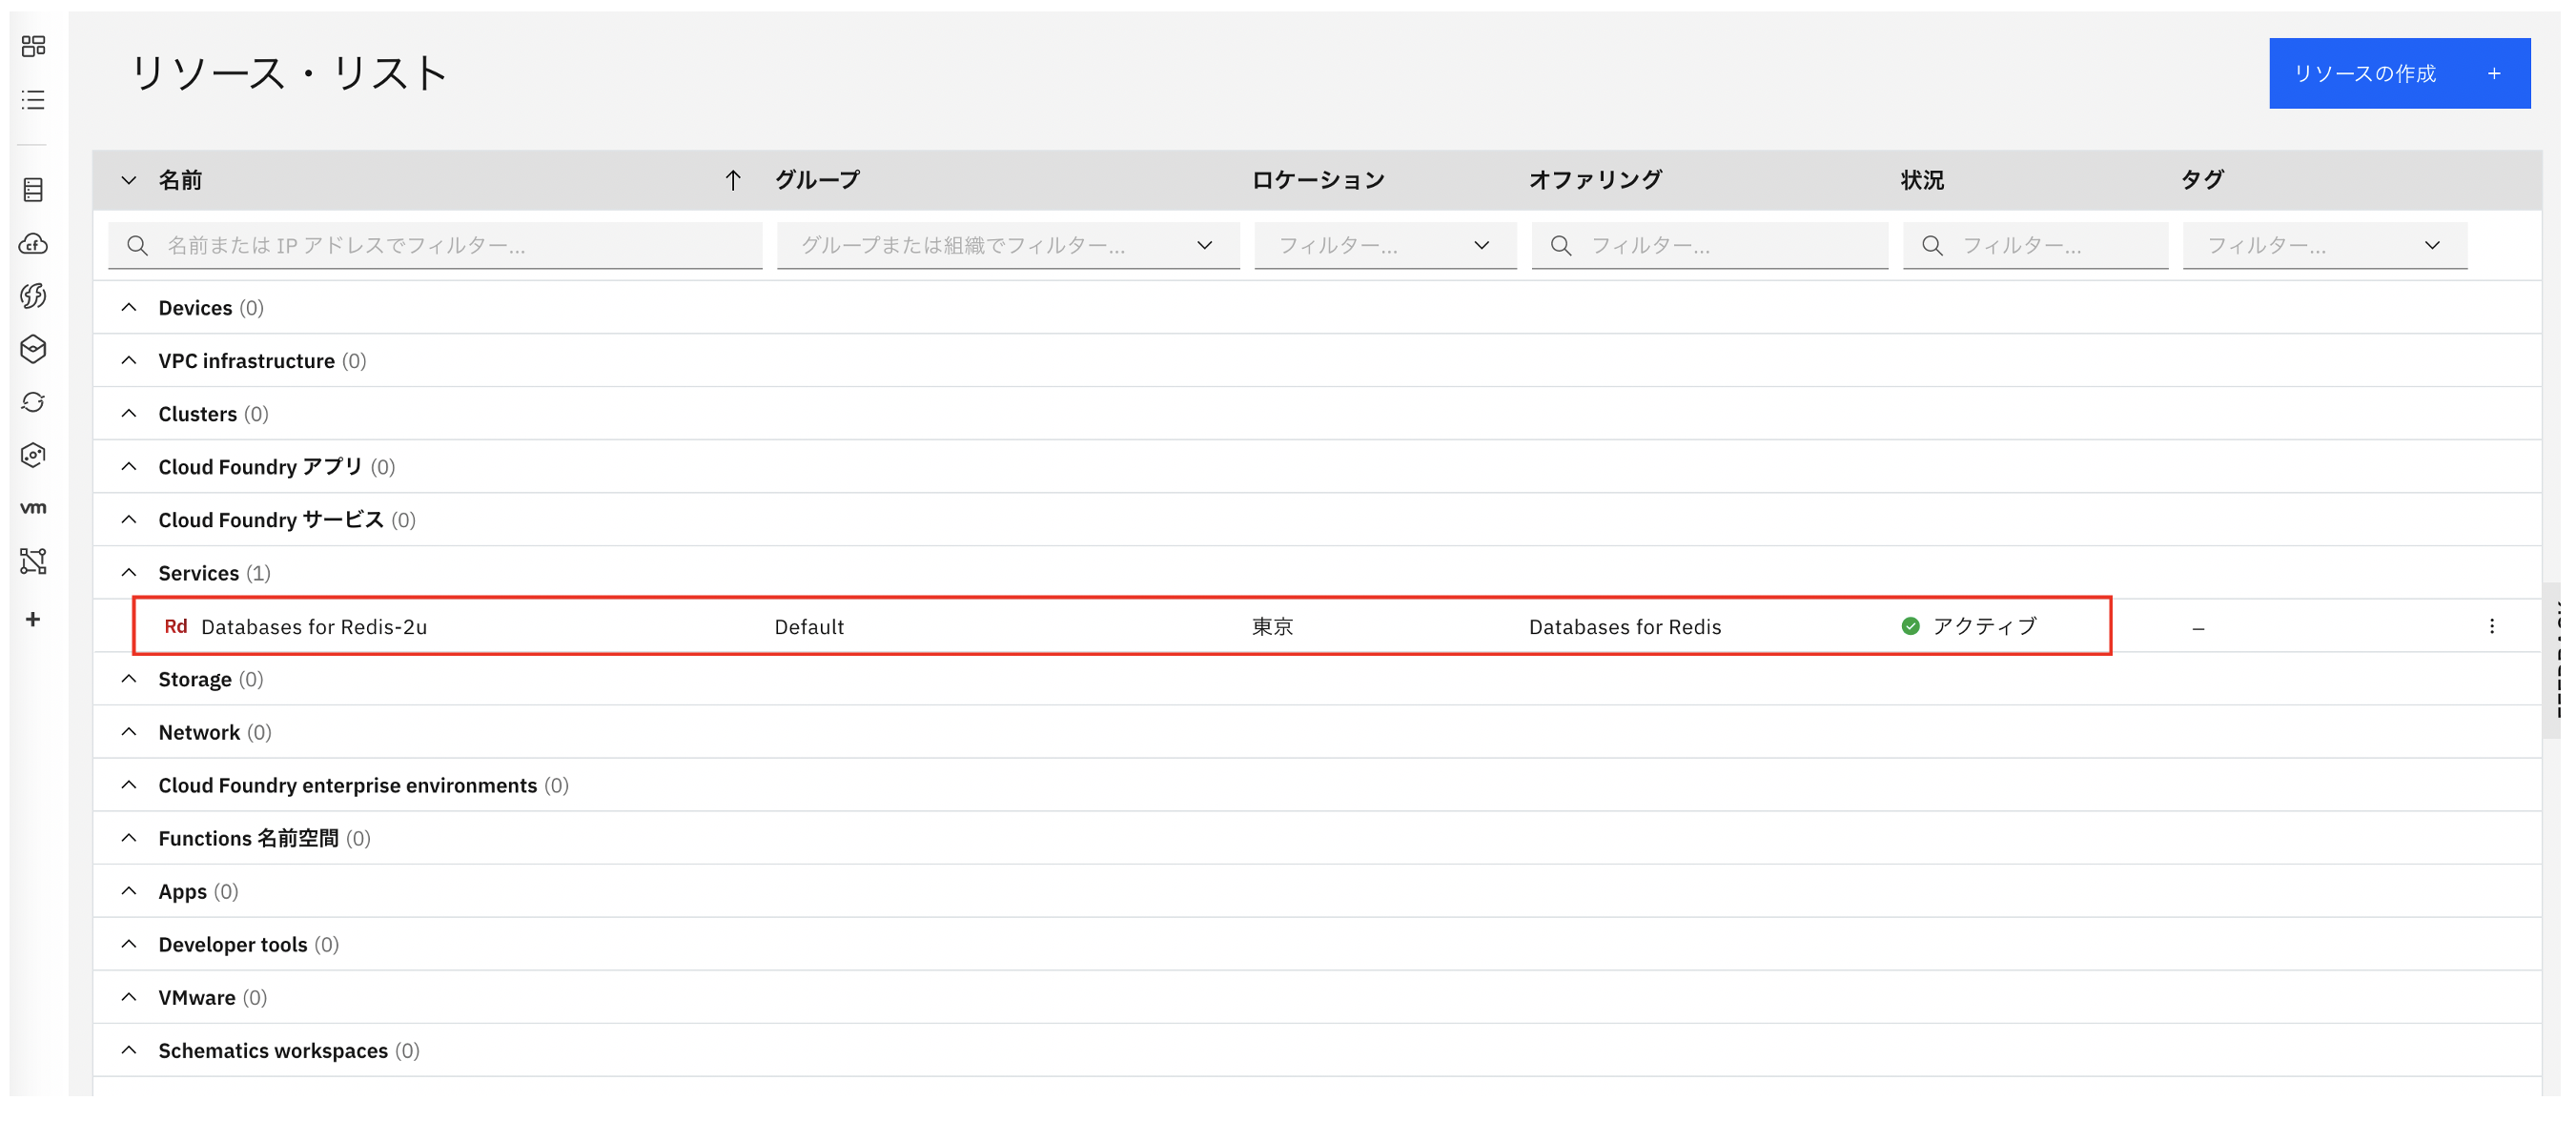Click the リソースの作成 button
Screen dimensions: 2576x1121
(2398, 74)
